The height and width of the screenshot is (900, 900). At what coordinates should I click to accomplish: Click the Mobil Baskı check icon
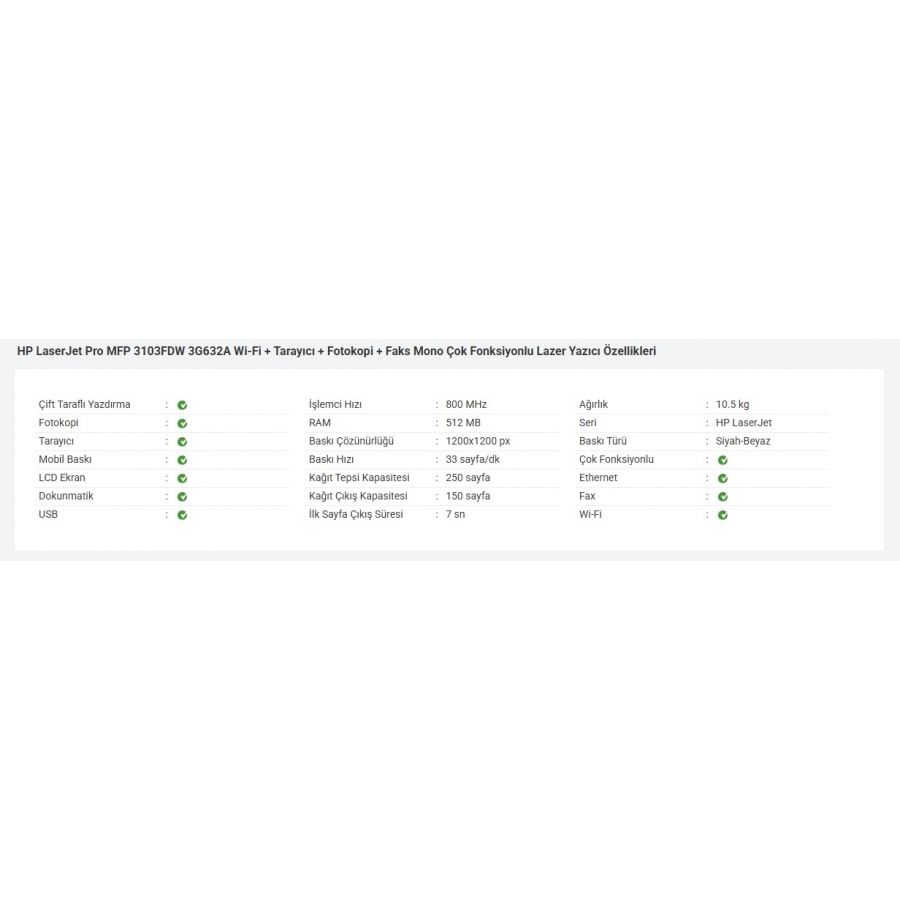[182, 460]
